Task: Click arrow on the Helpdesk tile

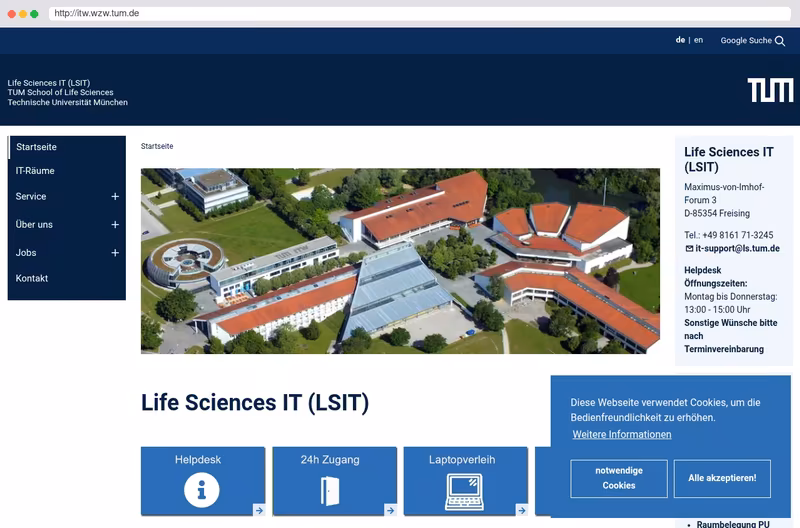Action: click(259, 510)
